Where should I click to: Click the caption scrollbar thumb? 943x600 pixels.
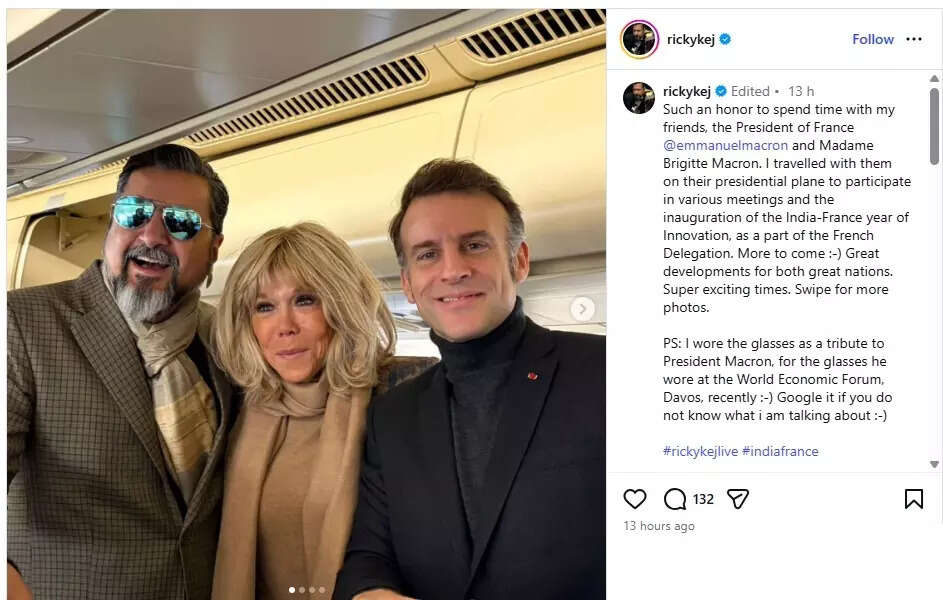click(935, 125)
